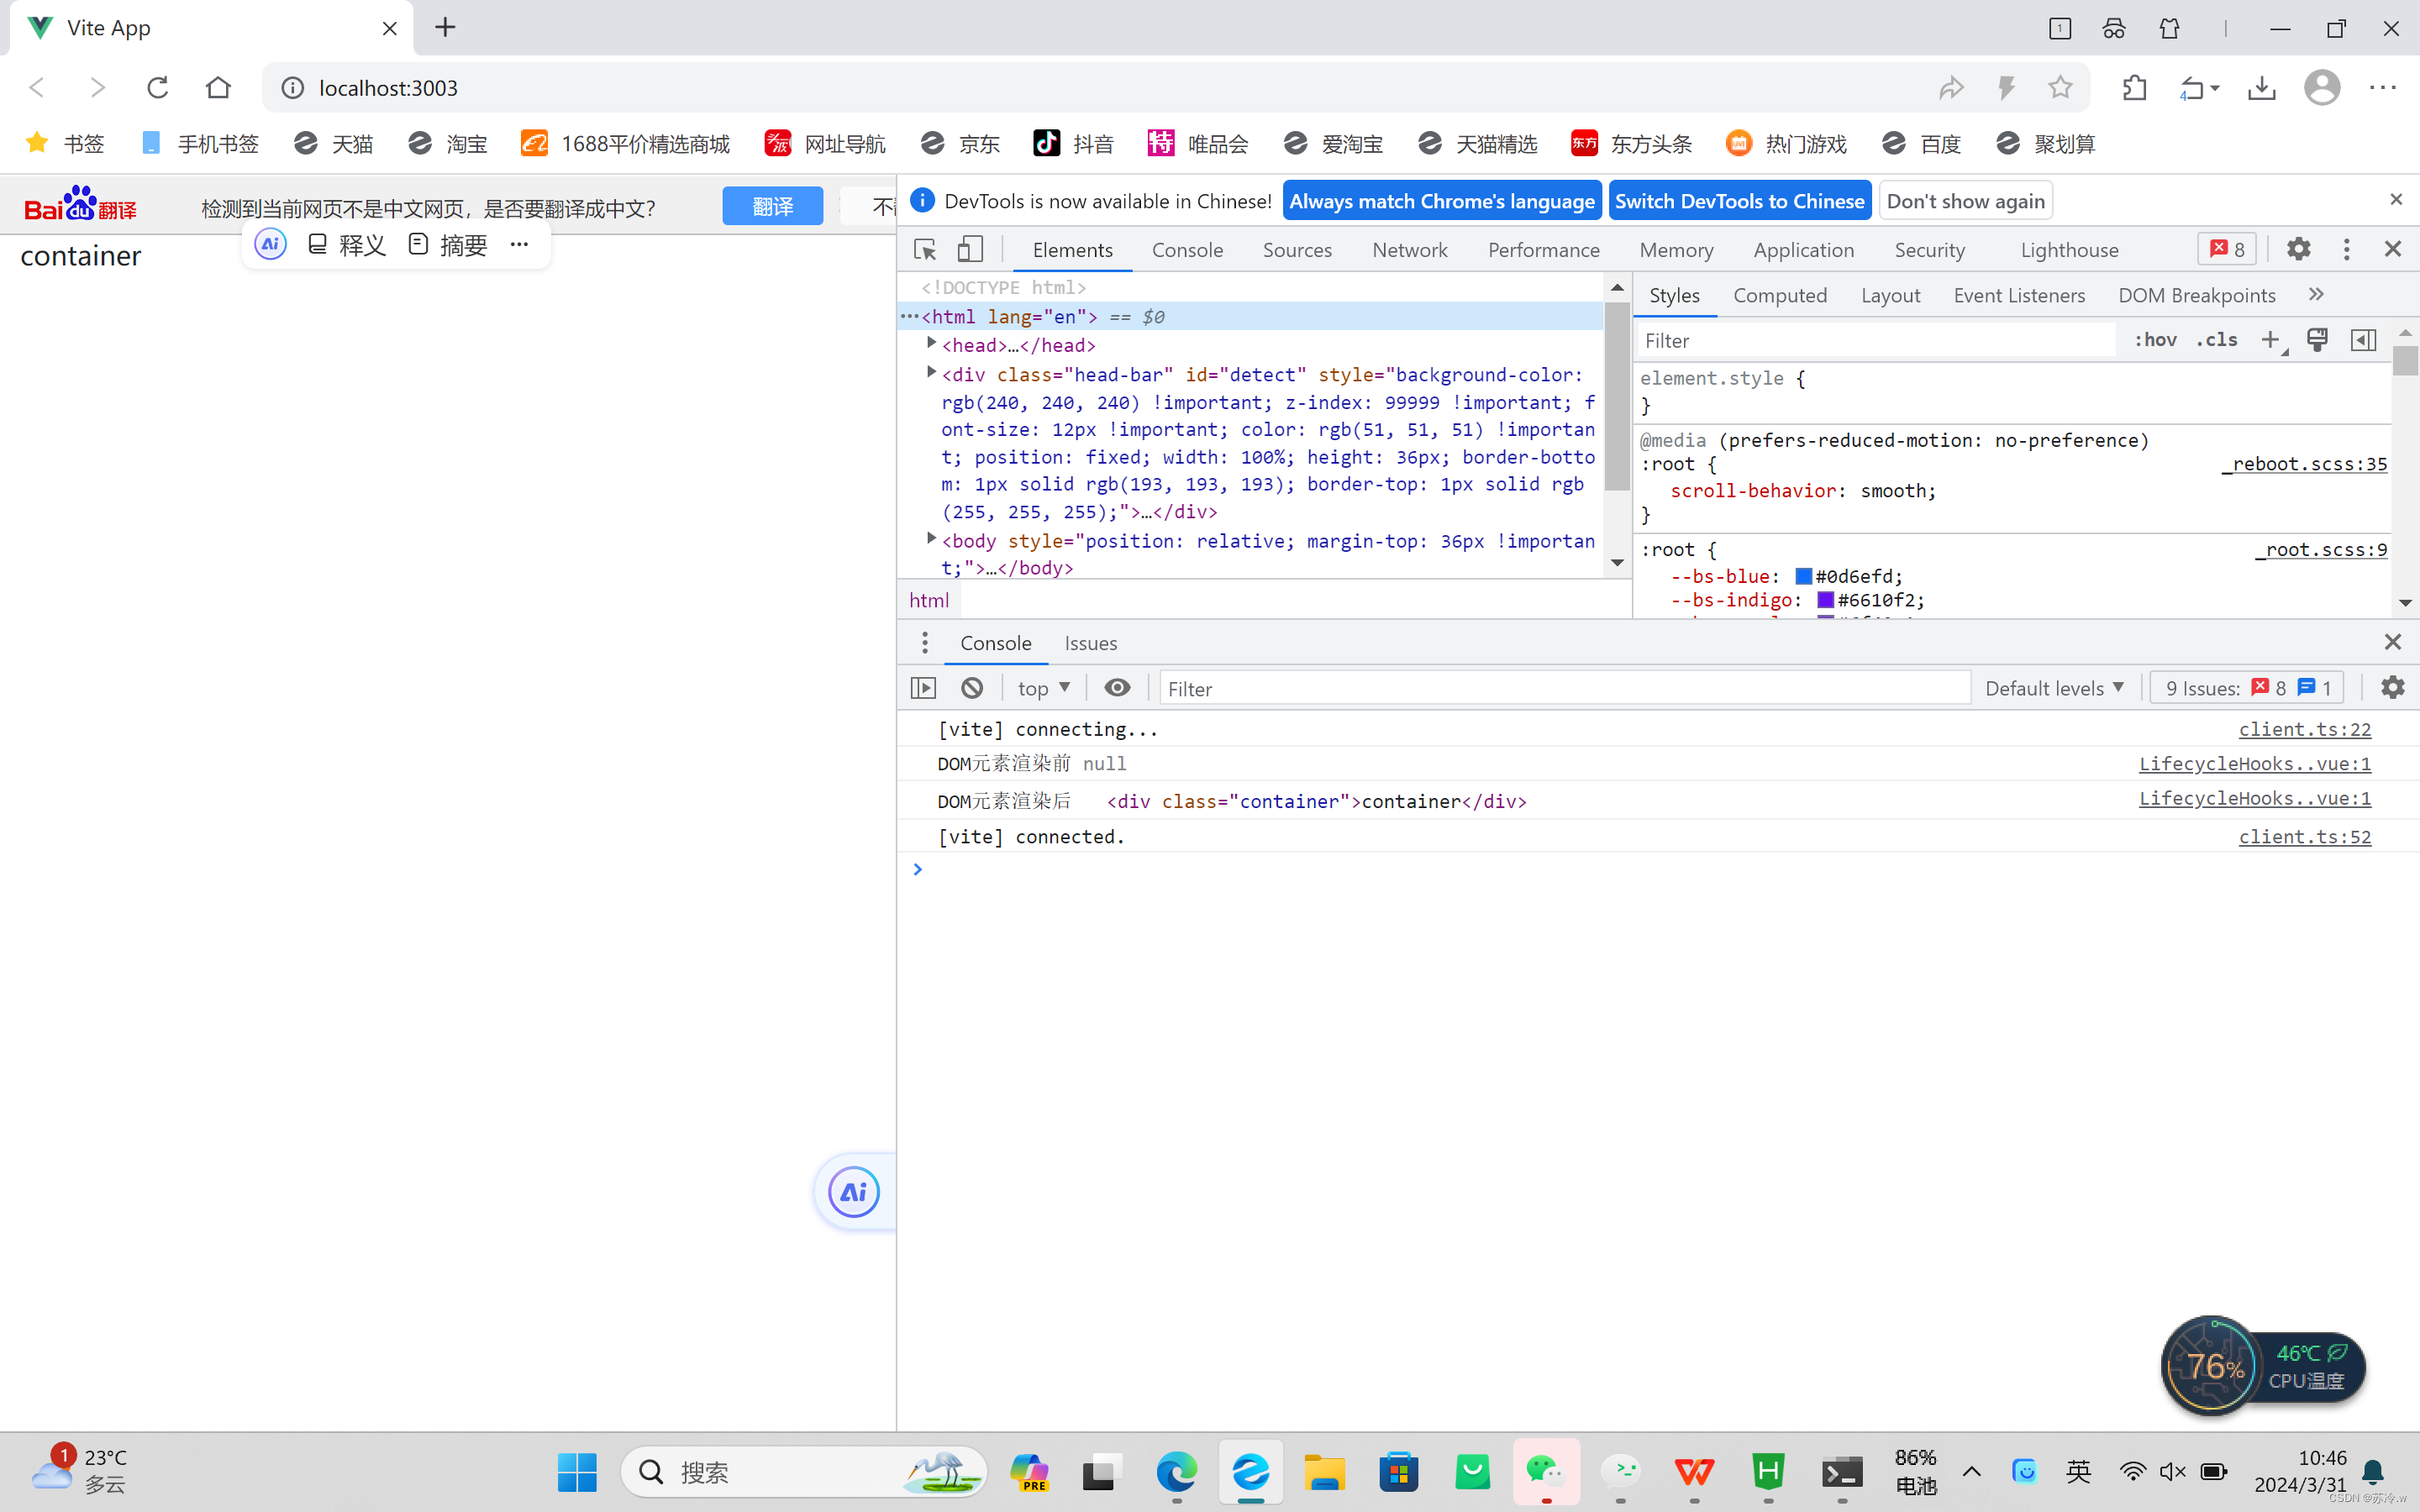Open DevTools settings gear
The width and height of the screenshot is (2420, 1512).
tap(2298, 249)
